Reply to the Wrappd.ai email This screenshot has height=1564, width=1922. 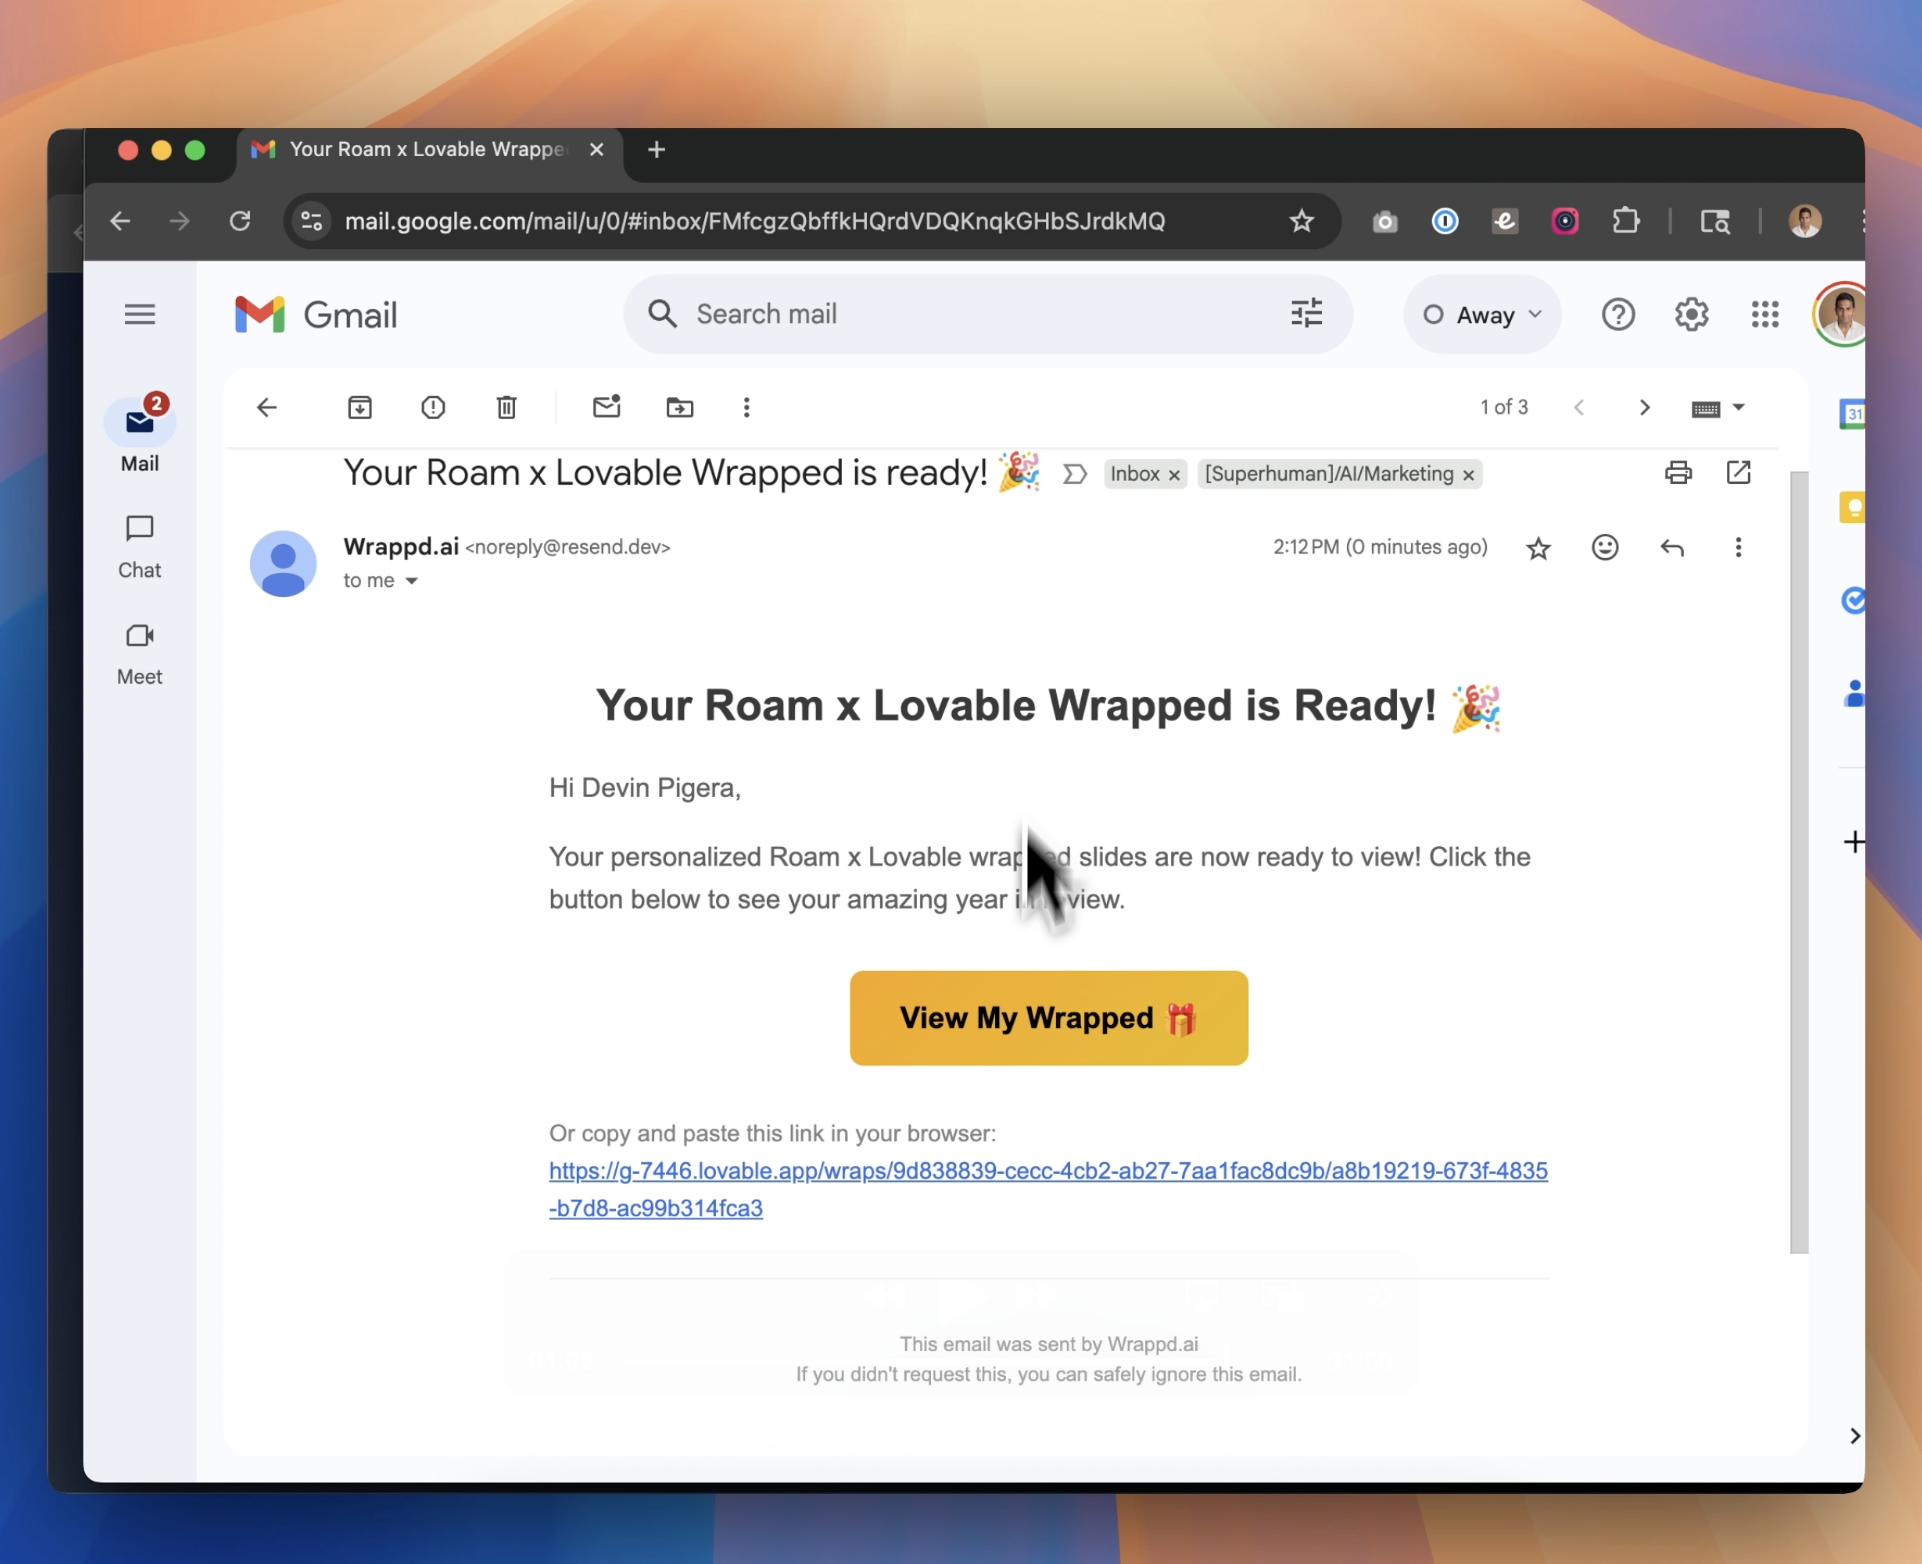(x=1671, y=547)
